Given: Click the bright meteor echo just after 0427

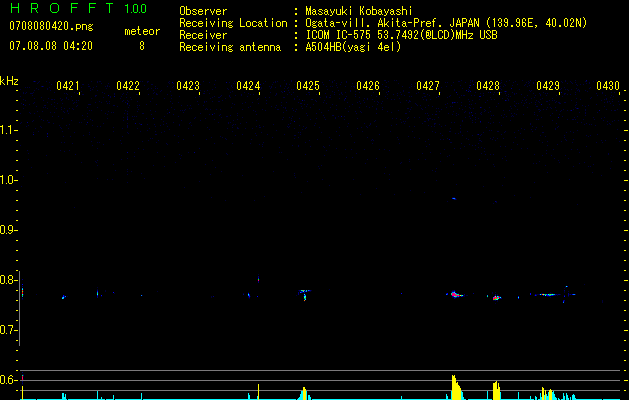Looking at the screenshot, I should [455, 294].
